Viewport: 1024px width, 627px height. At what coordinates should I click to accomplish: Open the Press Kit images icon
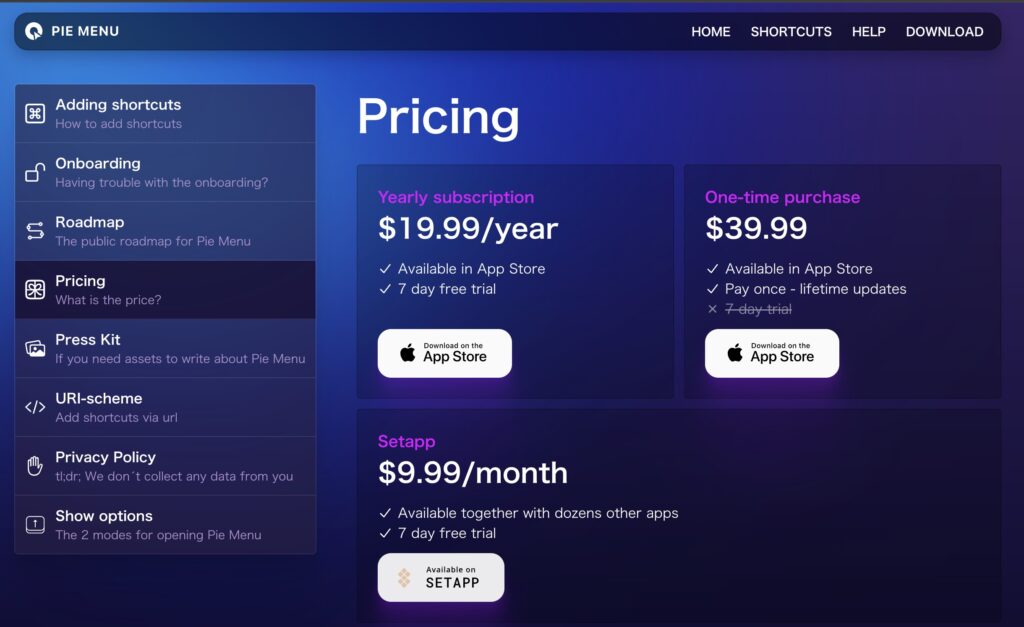pos(35,348)
